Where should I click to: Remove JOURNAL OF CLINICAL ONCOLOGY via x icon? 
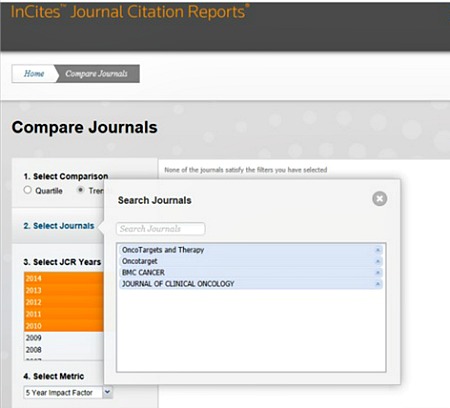click(378, 284)
